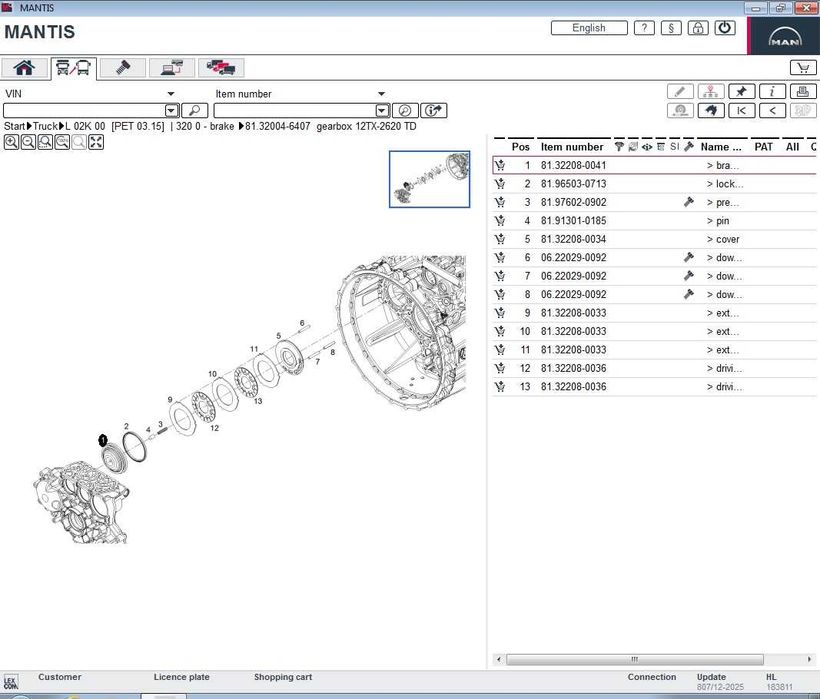Image resolution: width=820 pixels, height=699 pixels.
Task: Expand the 'bra...' name in row 1
Action: [x=723, y=166]
